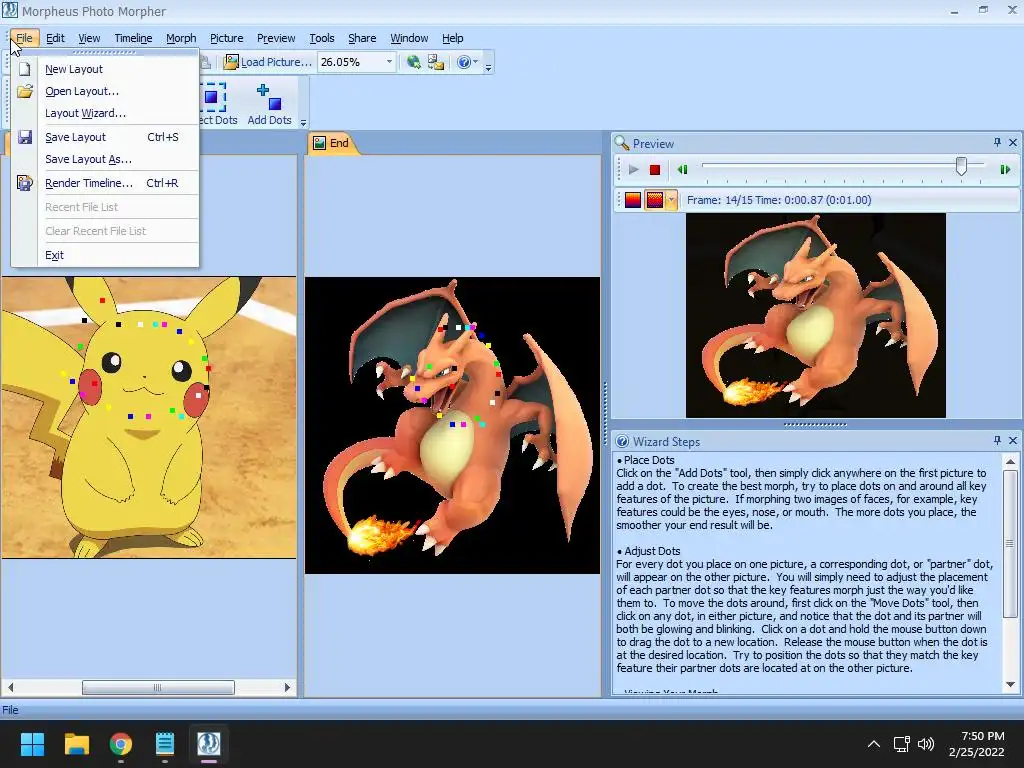Close the Preview panel

pyautogui.click(x=1013, y=142)
